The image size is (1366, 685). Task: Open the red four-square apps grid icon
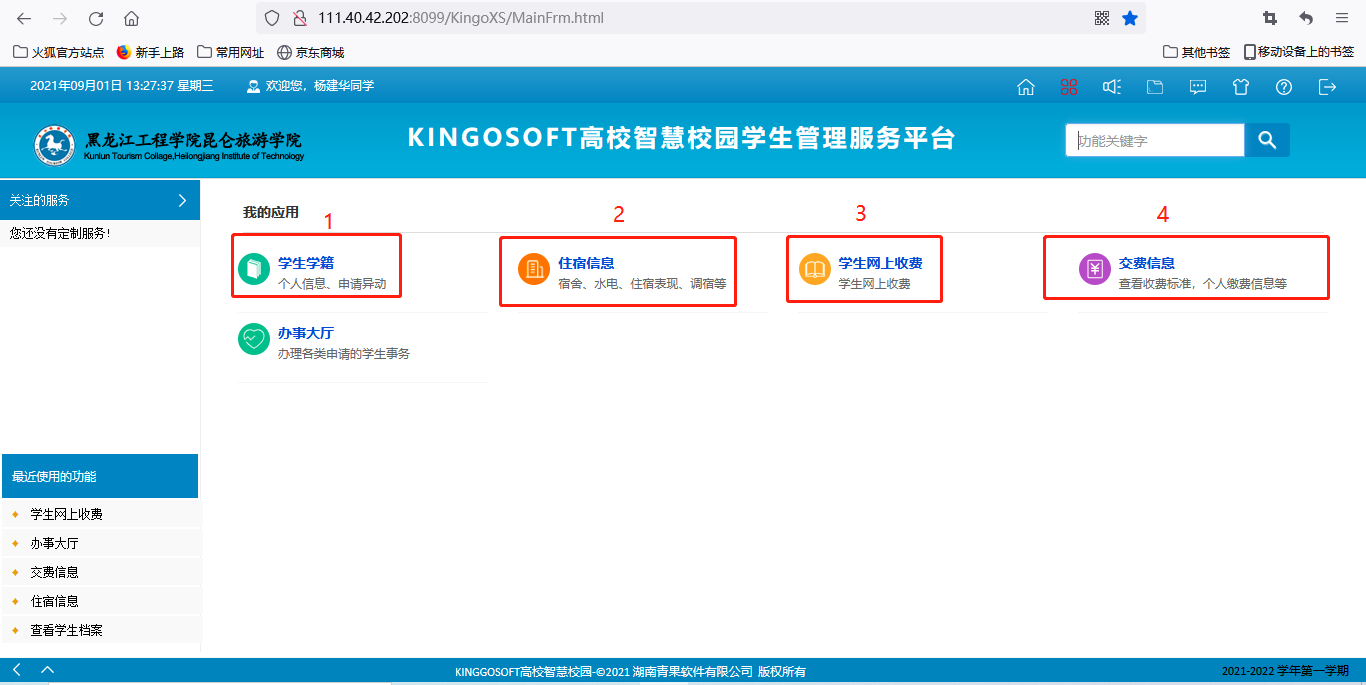coord(1069,87)
